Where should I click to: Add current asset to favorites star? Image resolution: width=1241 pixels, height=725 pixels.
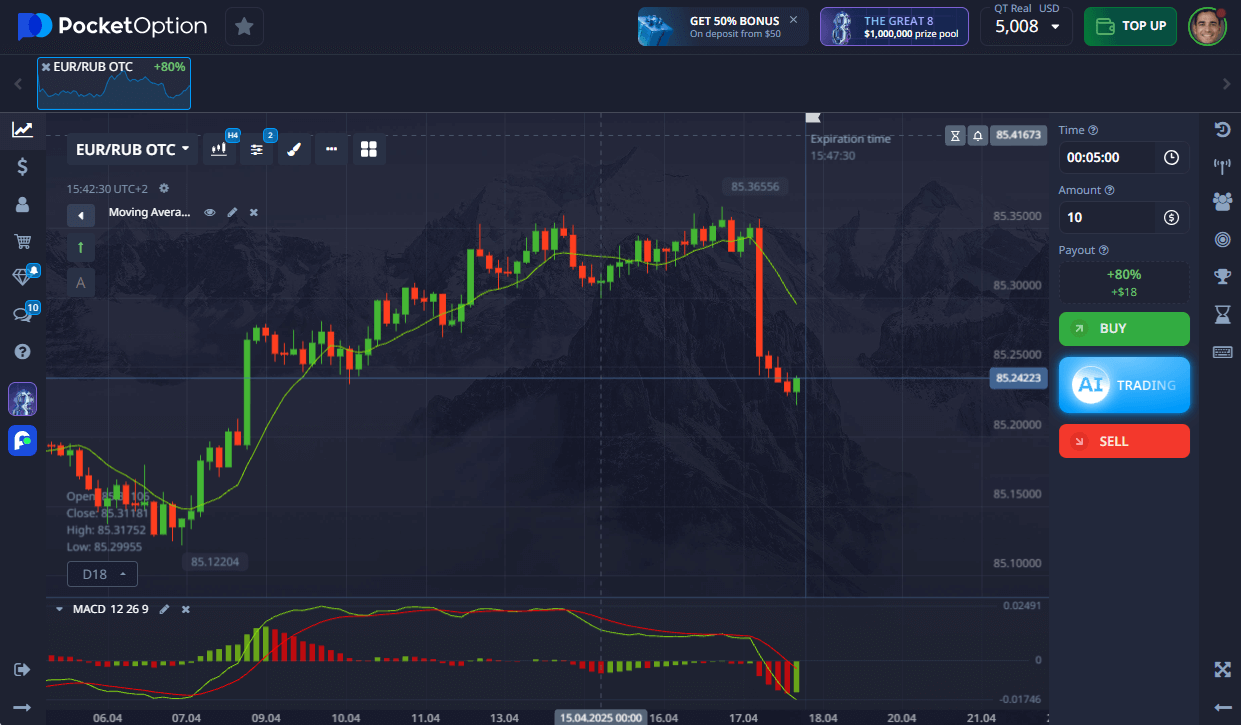[x=244, y=27]
